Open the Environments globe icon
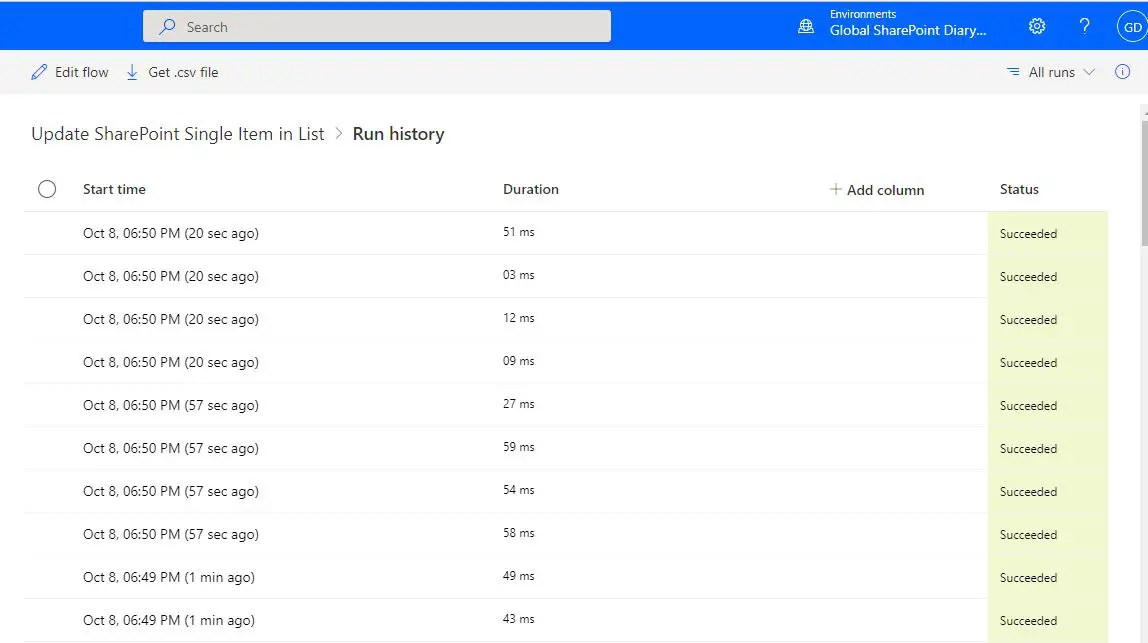The image size is (1148, 643). pos(806,25)
